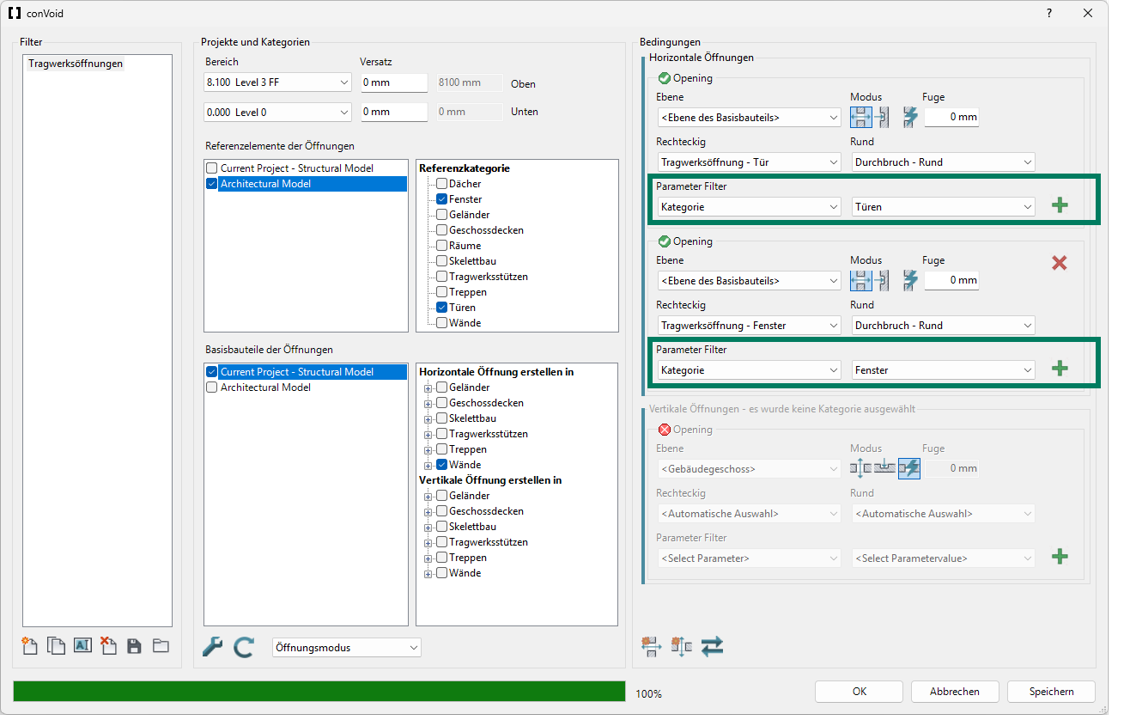Click Fuge field in the Tür opening group

click(952, 117)
